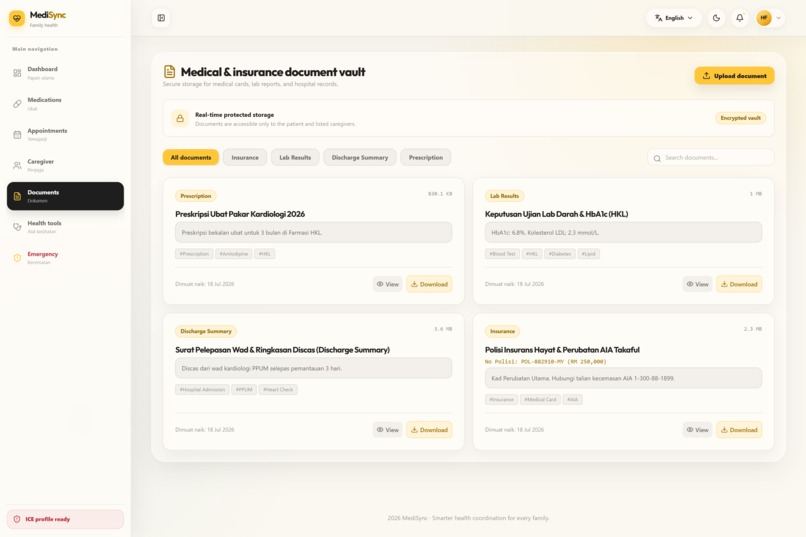Download Surat Pelepasan Wad document
The image size is (806, 537).
(429, 430)
